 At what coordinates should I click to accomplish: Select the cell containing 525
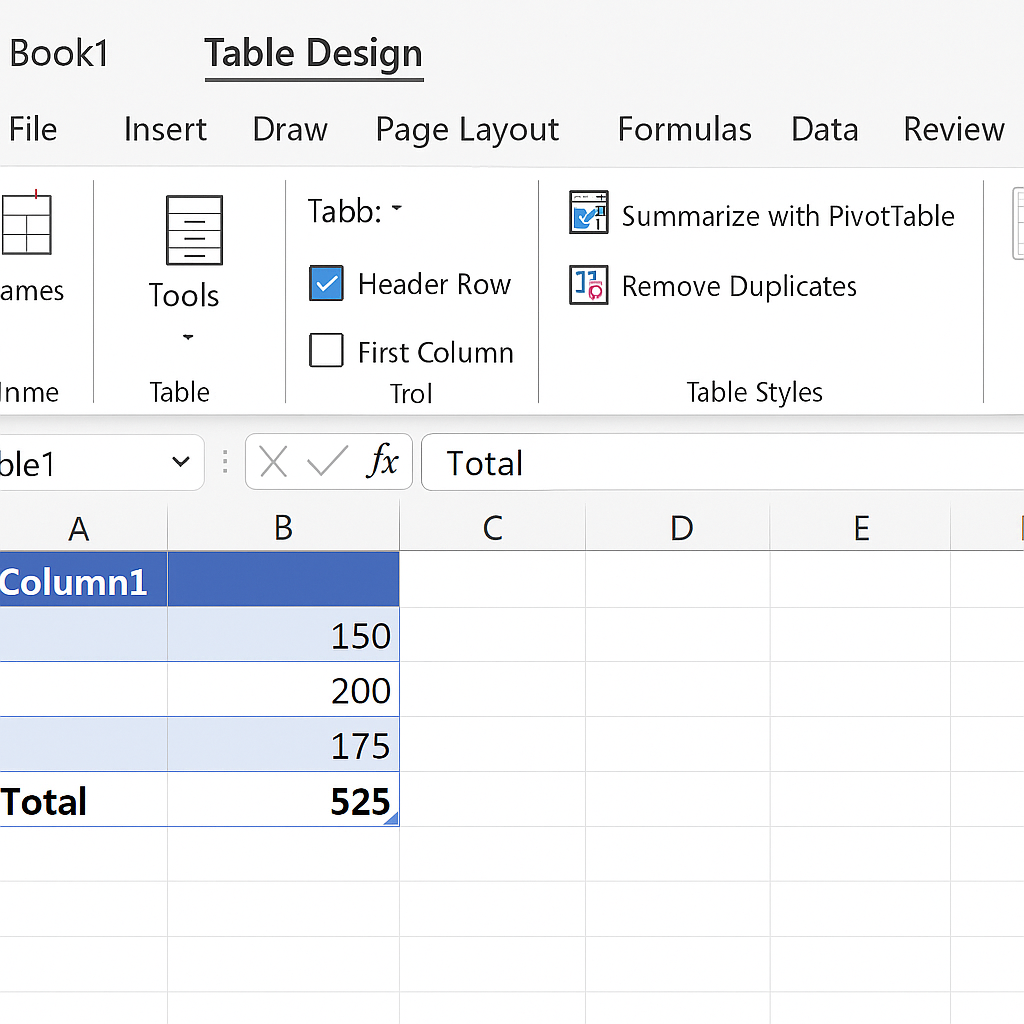(284, 801)
